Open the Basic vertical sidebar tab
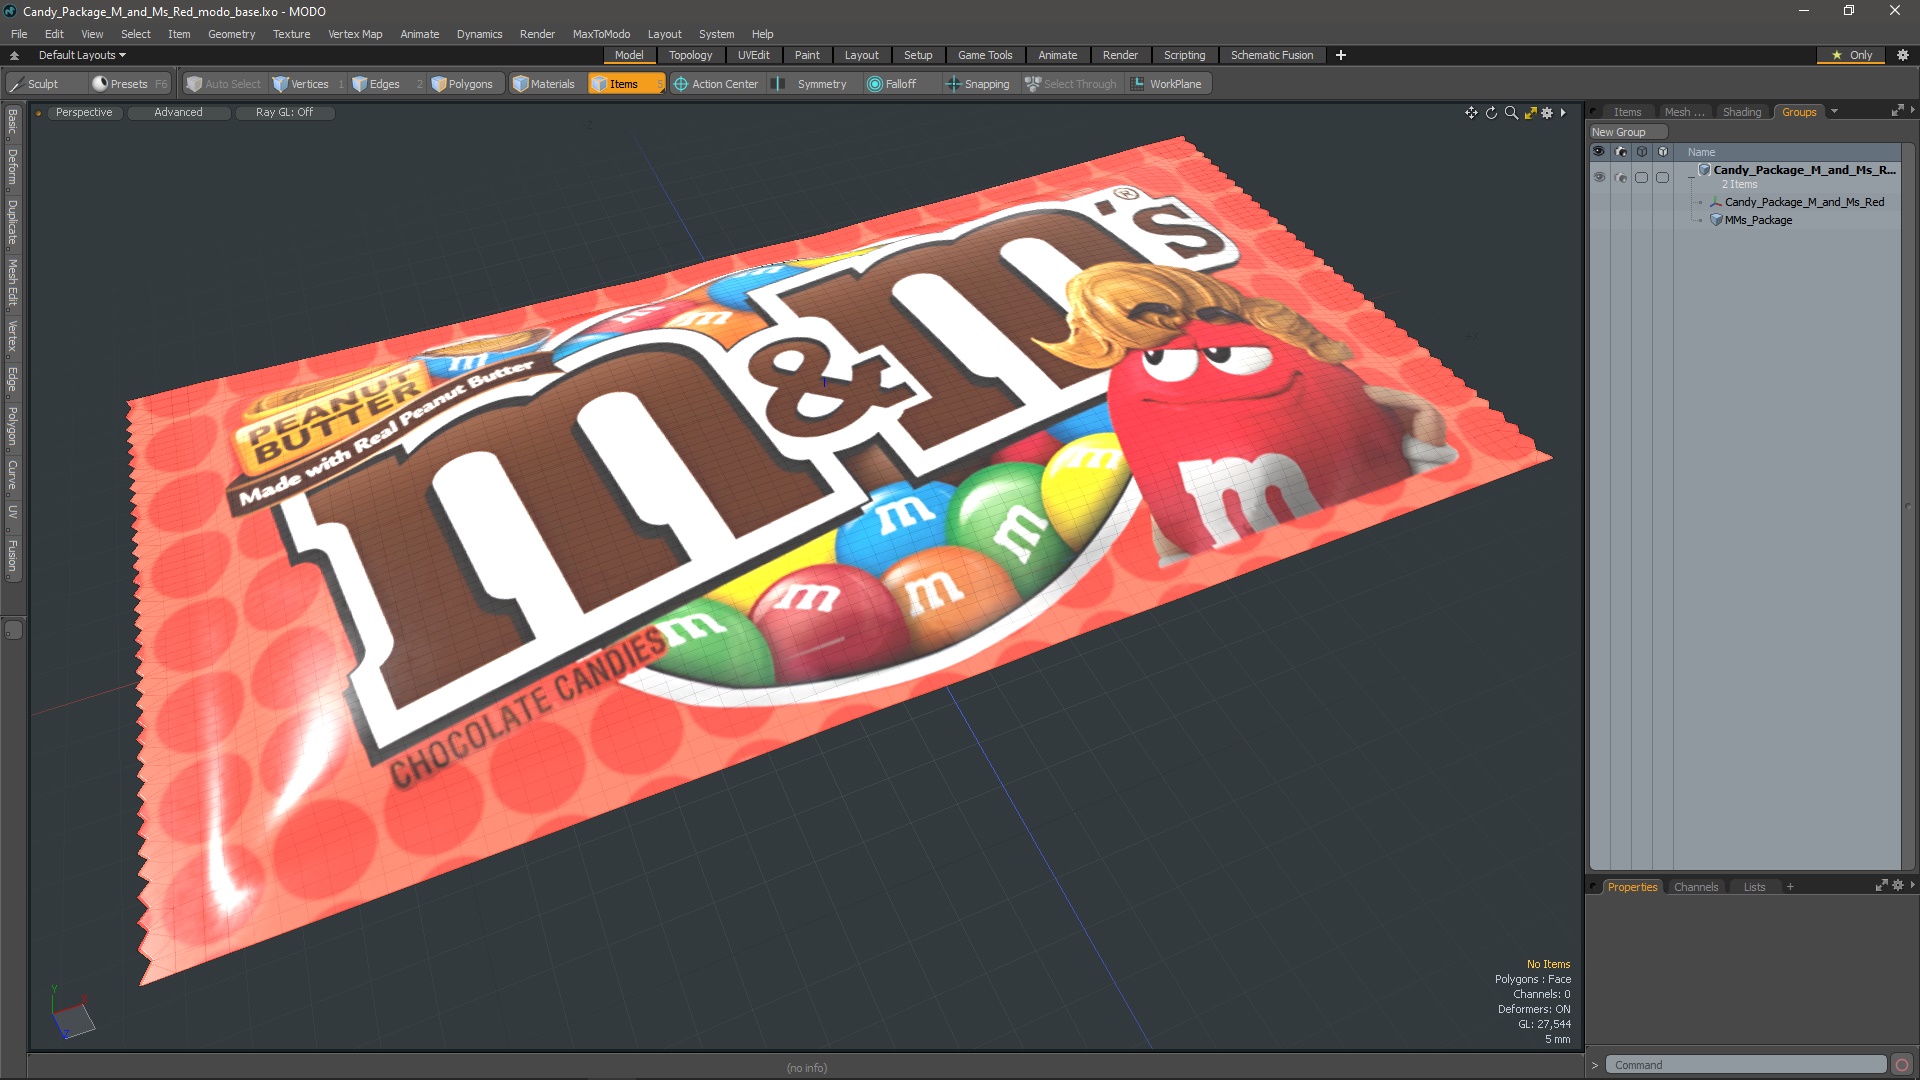This screenshot has width=1920, height=1080. coord(12,122)
